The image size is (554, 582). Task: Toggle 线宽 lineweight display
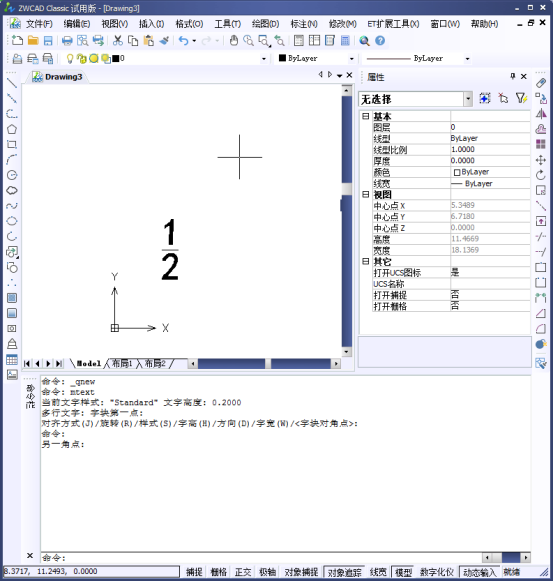tap(378, 572)
